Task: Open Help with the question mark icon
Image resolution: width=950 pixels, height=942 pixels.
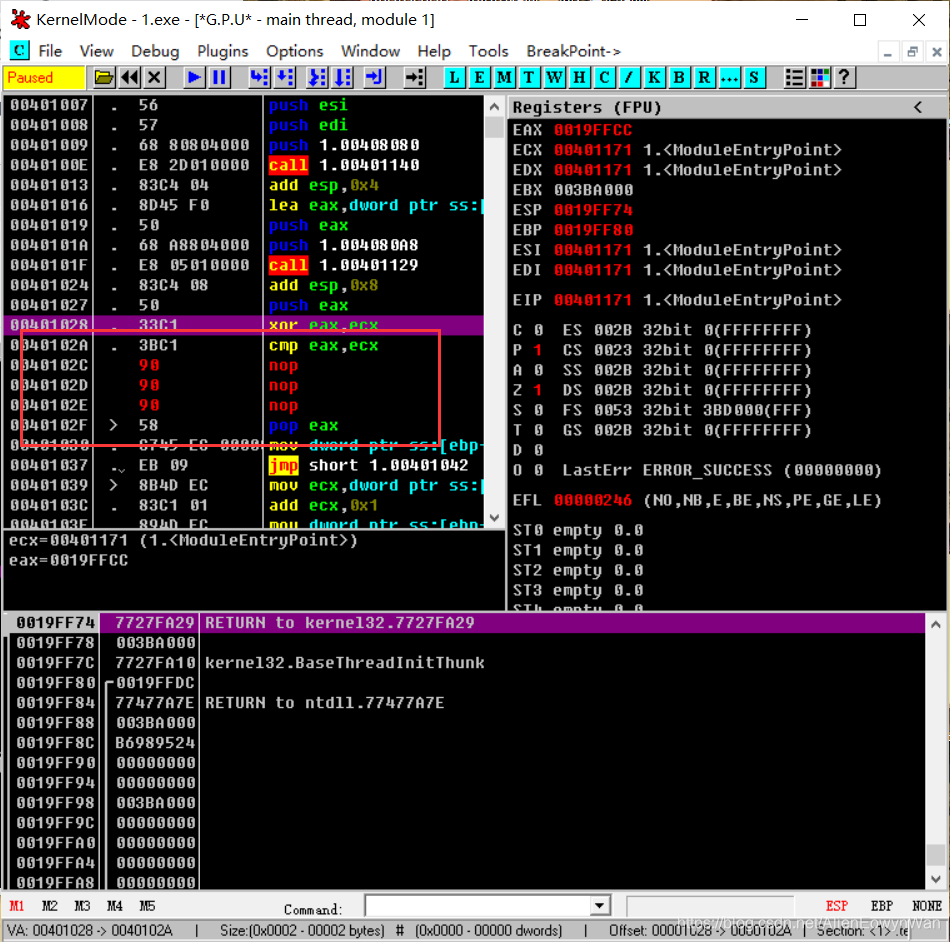Action: (x=845, y=78)
